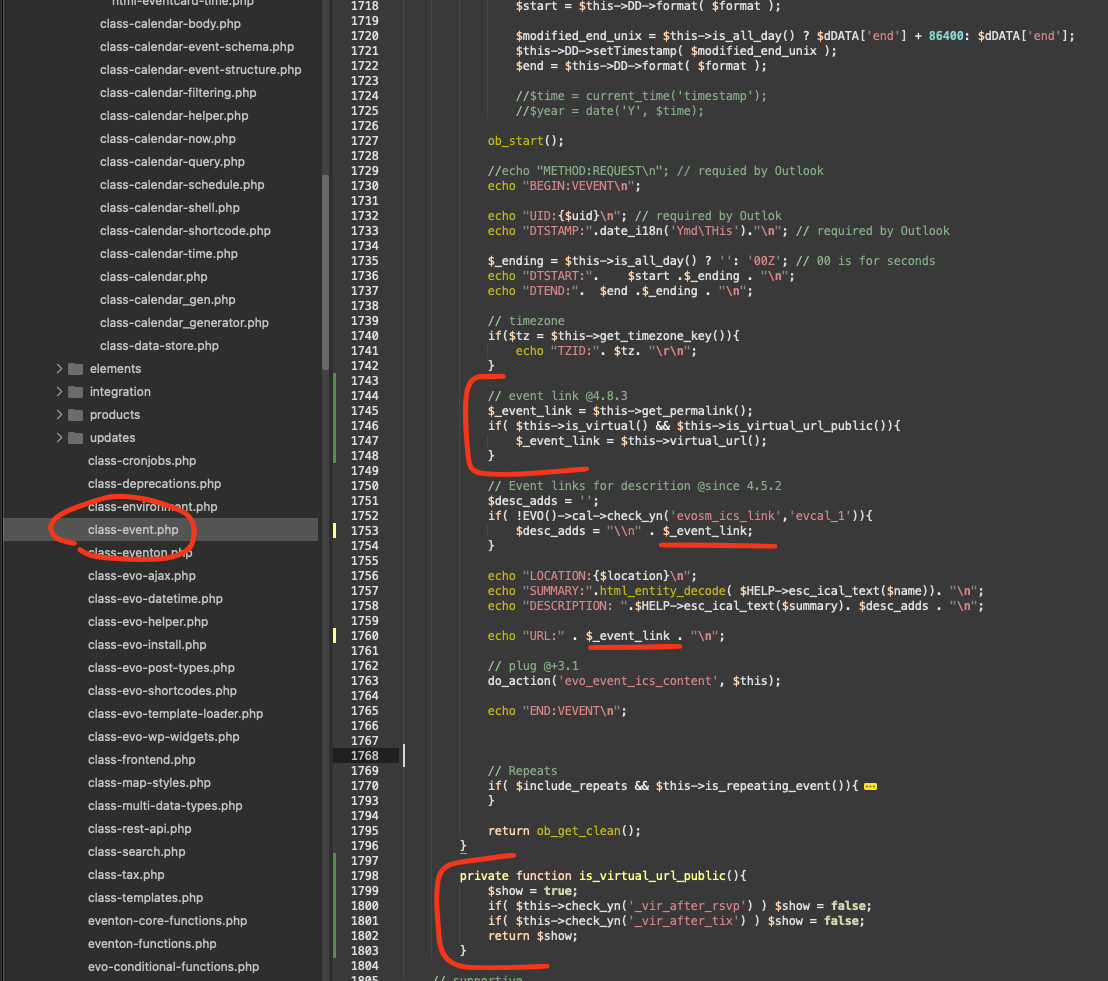Viewport: 1108px width, 981px height.
Task: Open class-data-store.php
Action: pyautogui.click(x=159, y=346)
